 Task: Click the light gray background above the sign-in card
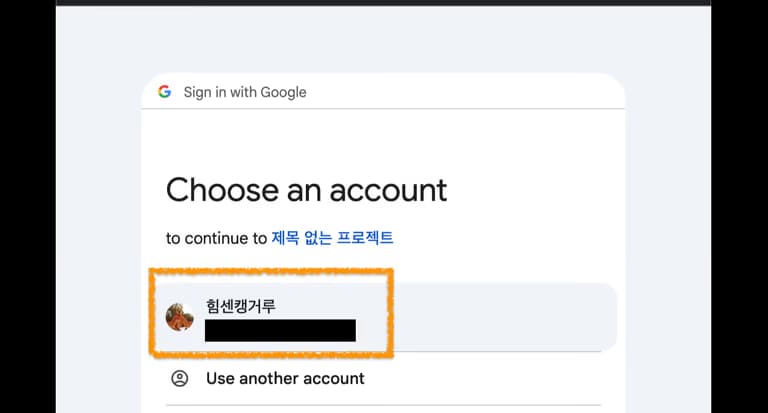pyautogui.click(x=384, y=40)
